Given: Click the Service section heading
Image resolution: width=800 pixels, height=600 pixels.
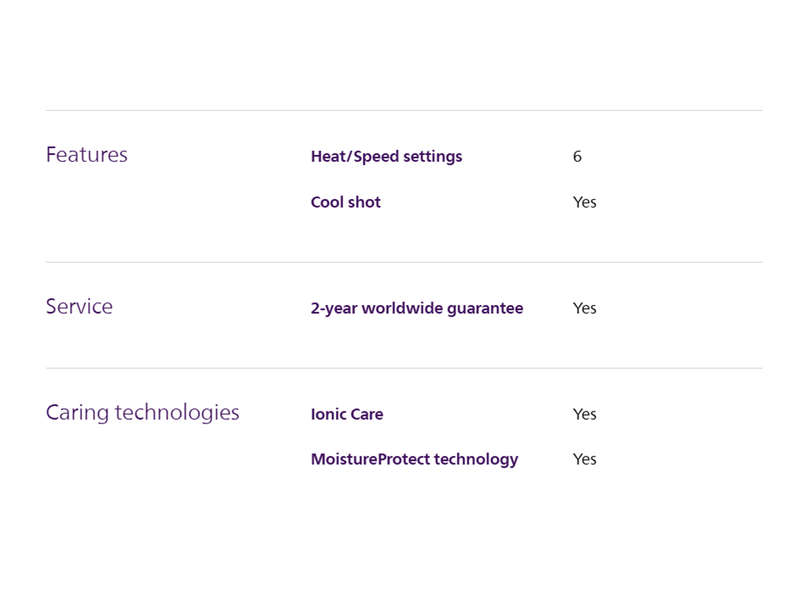Looking at the screenshot, I should pyautogui.click(x=79, y=307).
